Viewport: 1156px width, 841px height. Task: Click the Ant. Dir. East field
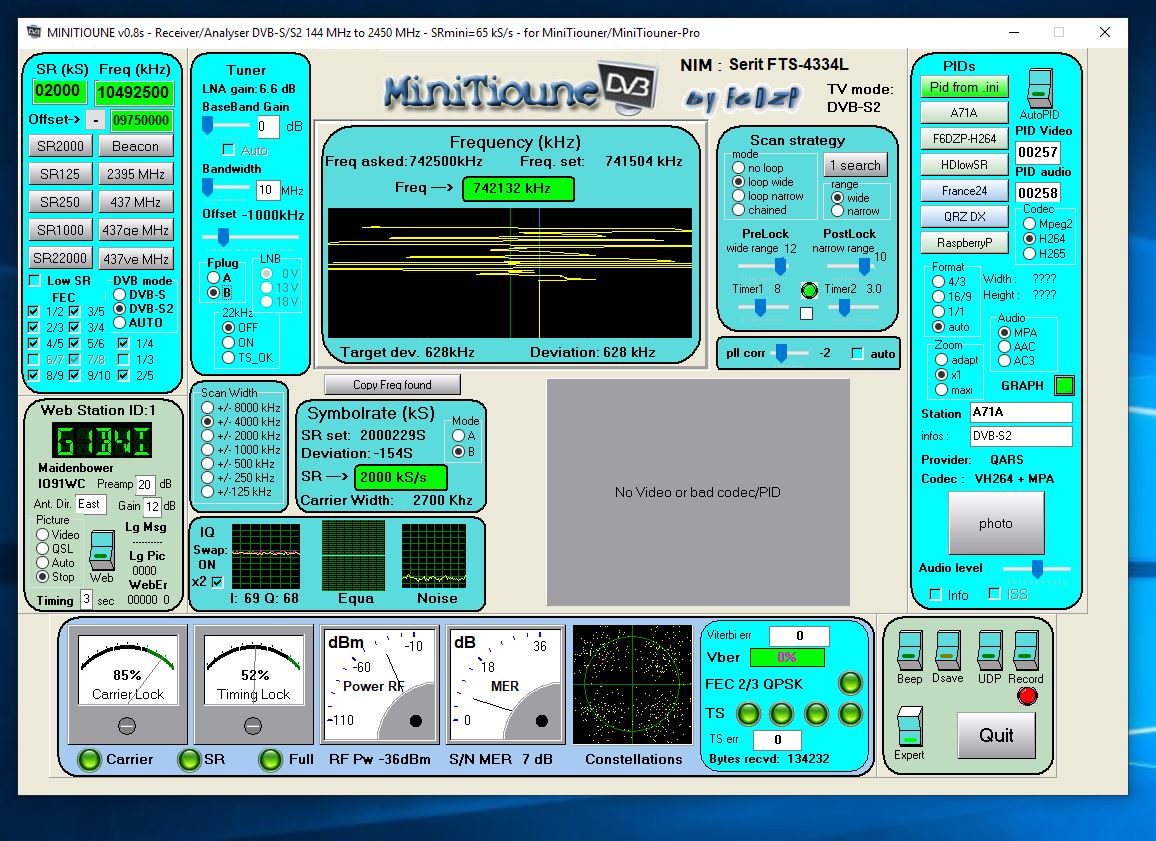click(91, 504)
